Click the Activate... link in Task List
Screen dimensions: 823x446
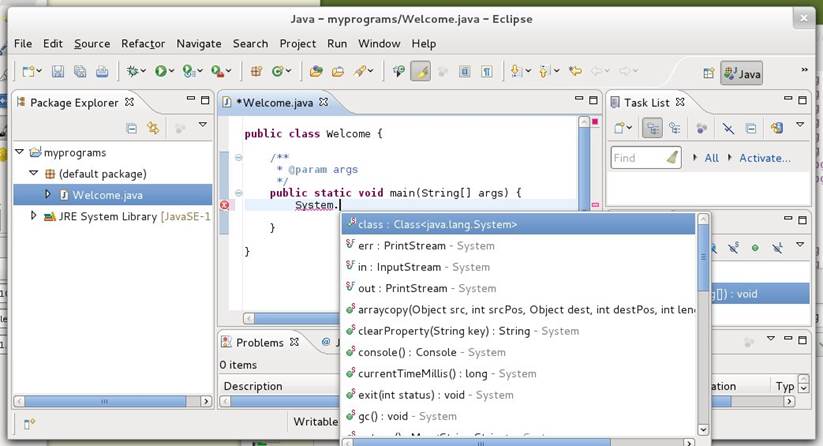[765, 158]
